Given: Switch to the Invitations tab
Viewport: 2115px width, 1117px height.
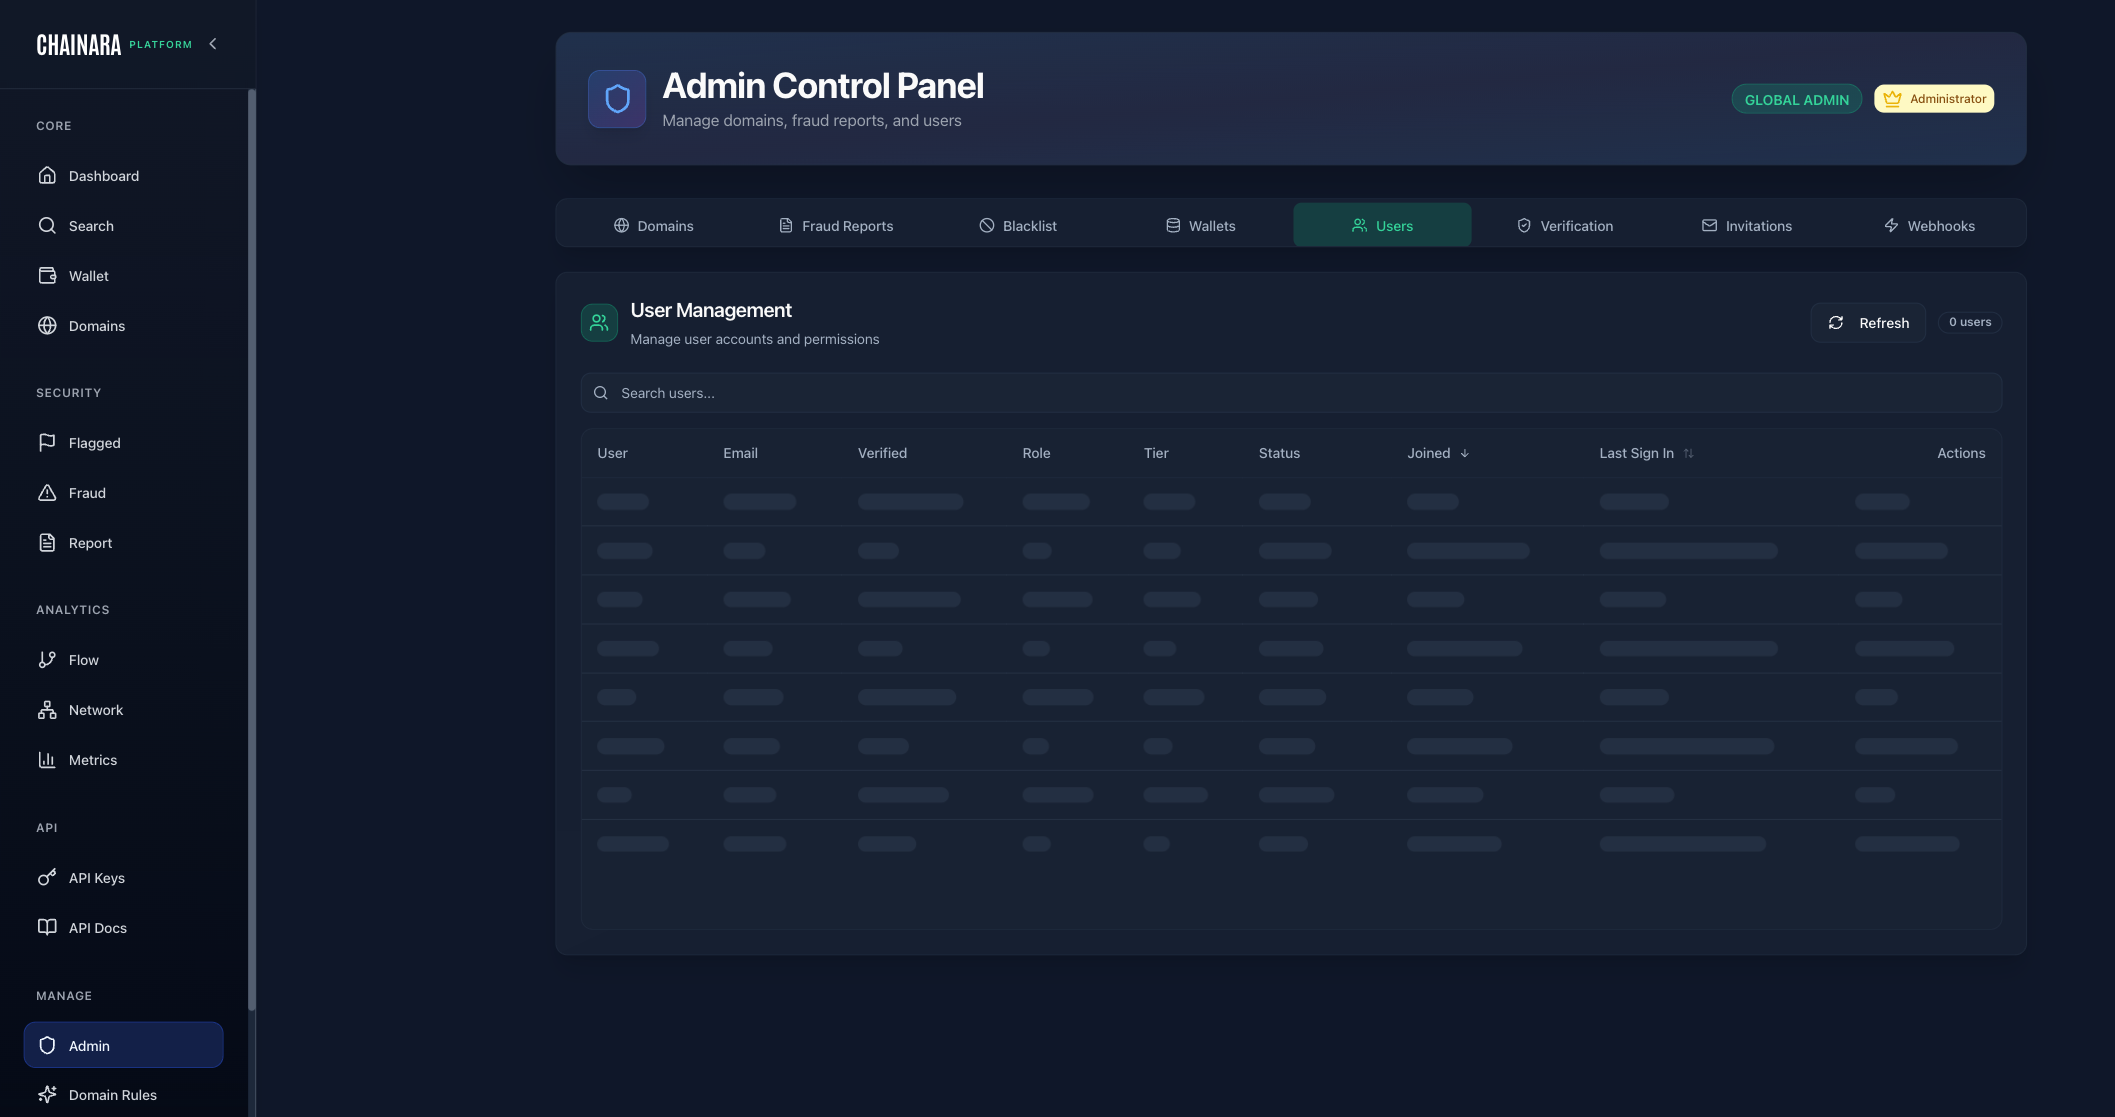Looking at the screenshot, I should 1747,225.
